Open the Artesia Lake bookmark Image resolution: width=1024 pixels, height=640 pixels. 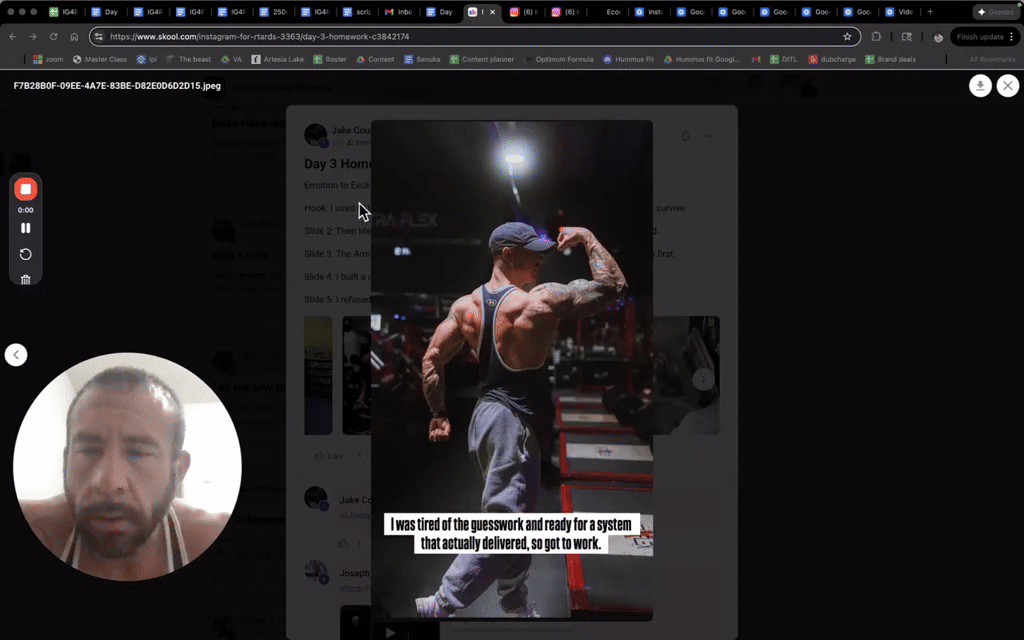278,59
